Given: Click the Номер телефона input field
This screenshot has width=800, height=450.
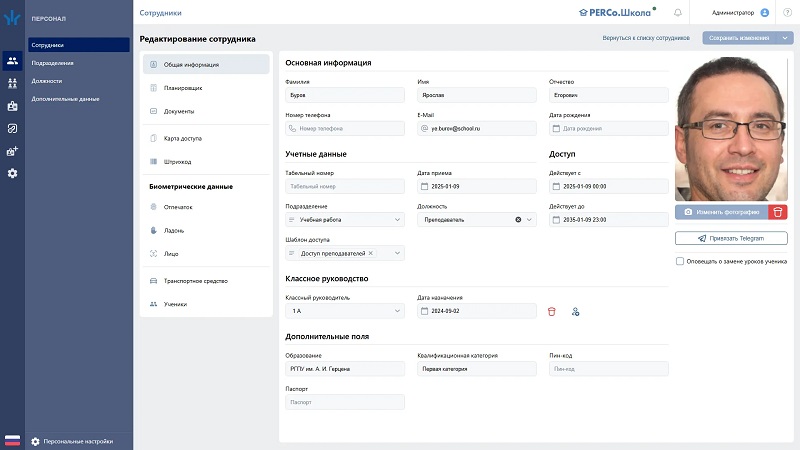Looking at the screenshot, I should point(345,128).
